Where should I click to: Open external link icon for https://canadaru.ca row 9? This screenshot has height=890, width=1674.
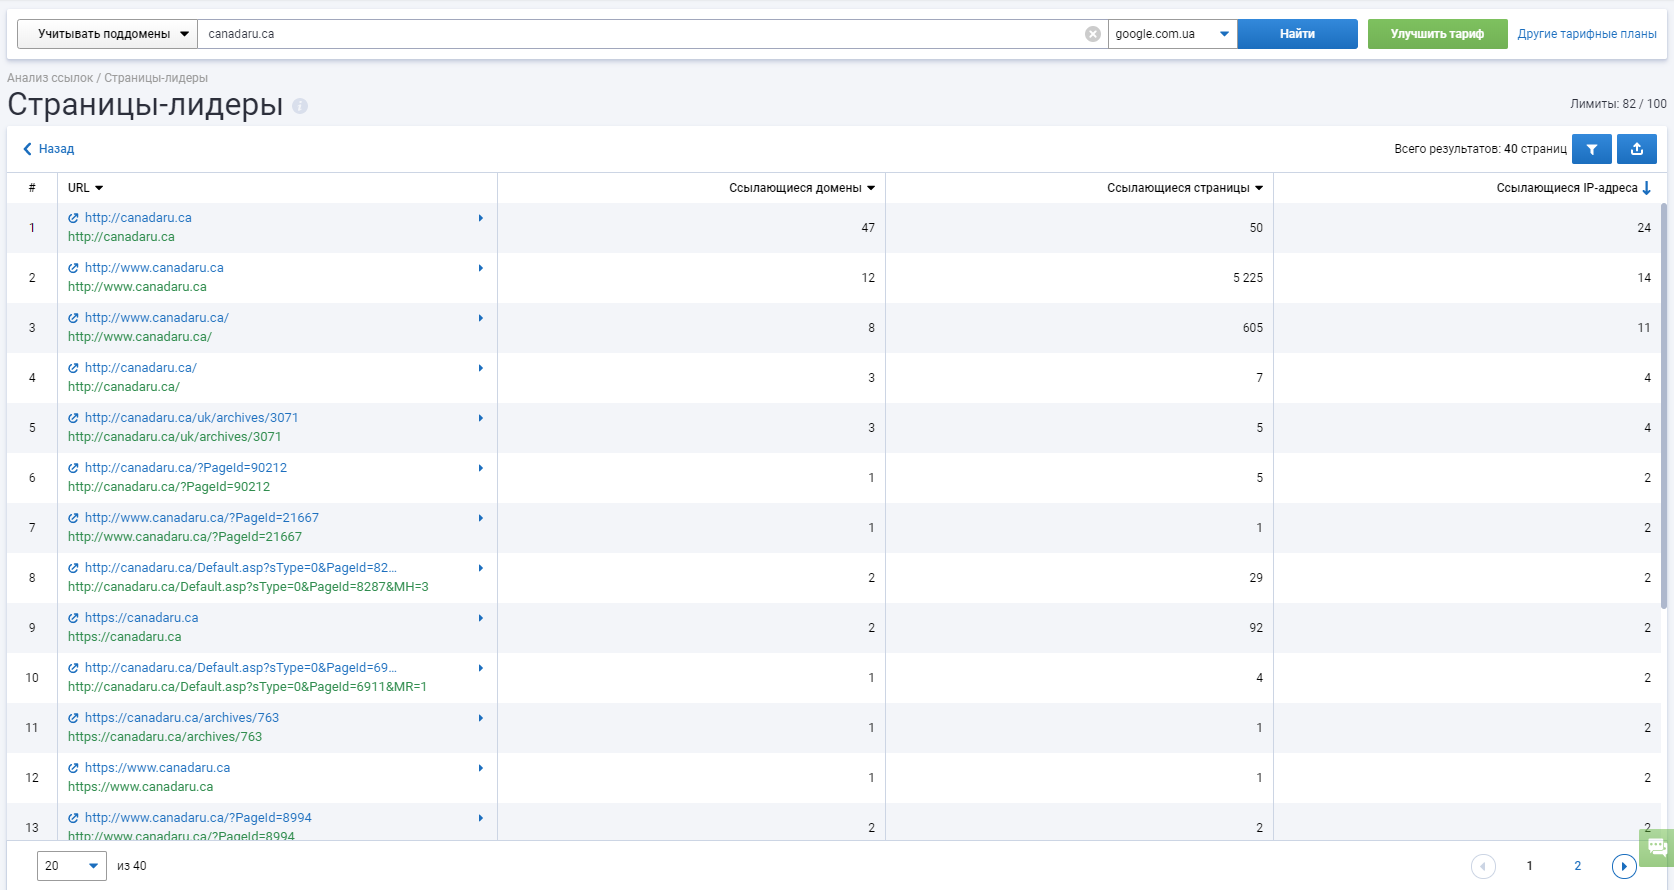(73, 618)
